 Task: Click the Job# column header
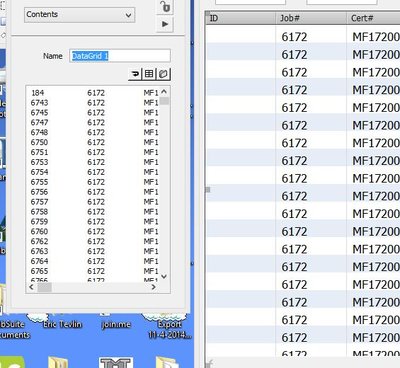(311, 18)
